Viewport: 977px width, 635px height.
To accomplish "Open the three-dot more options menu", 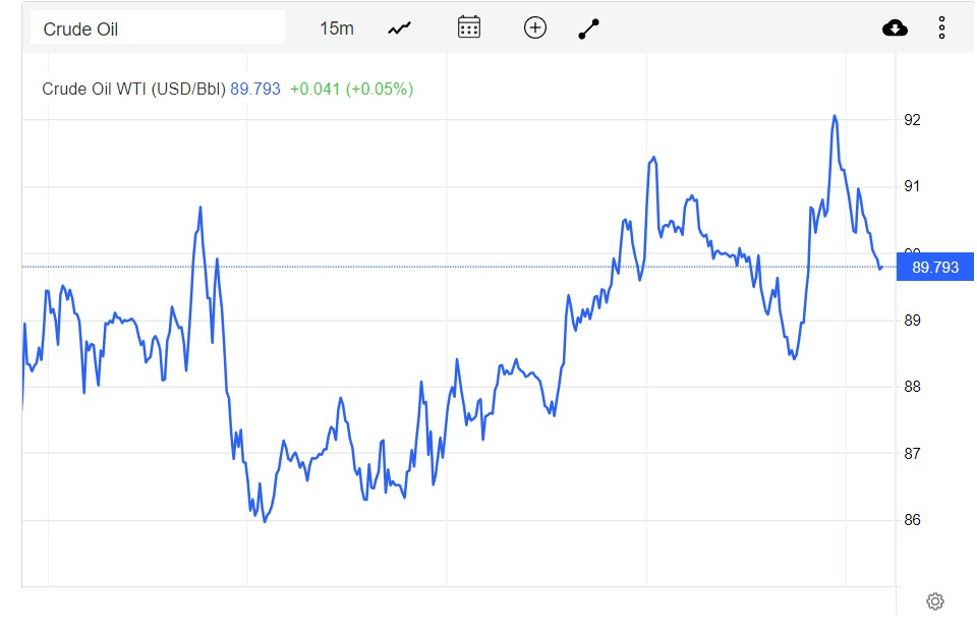I will pos(941,28).
